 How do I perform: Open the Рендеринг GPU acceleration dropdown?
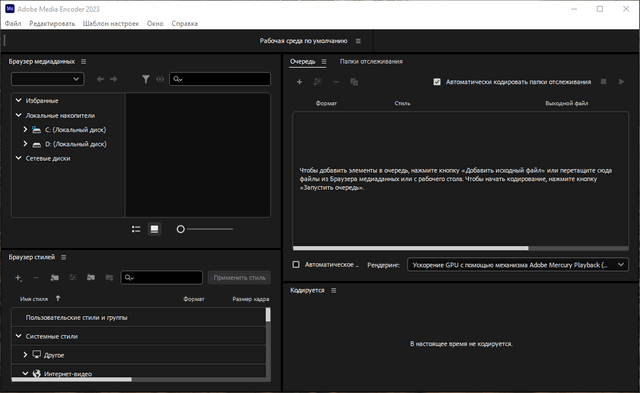point(518,265)
